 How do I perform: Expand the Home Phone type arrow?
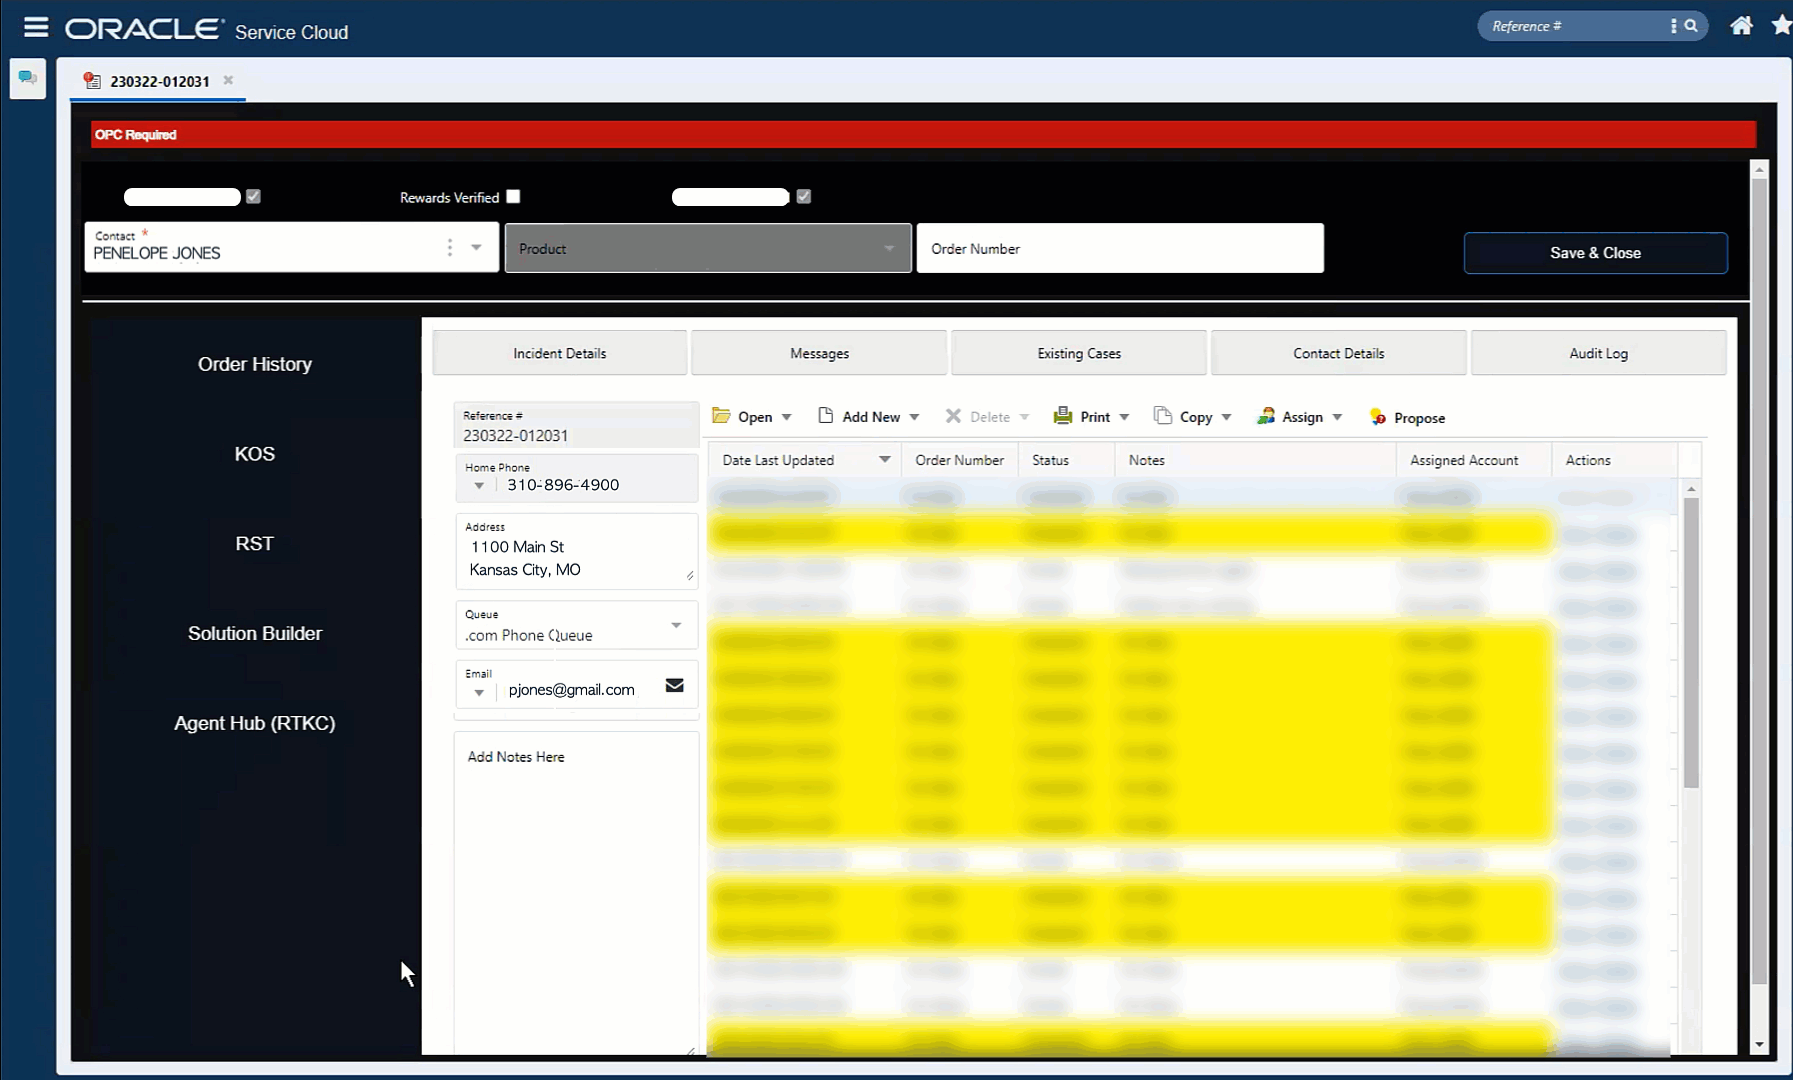(x=479, y=486)
